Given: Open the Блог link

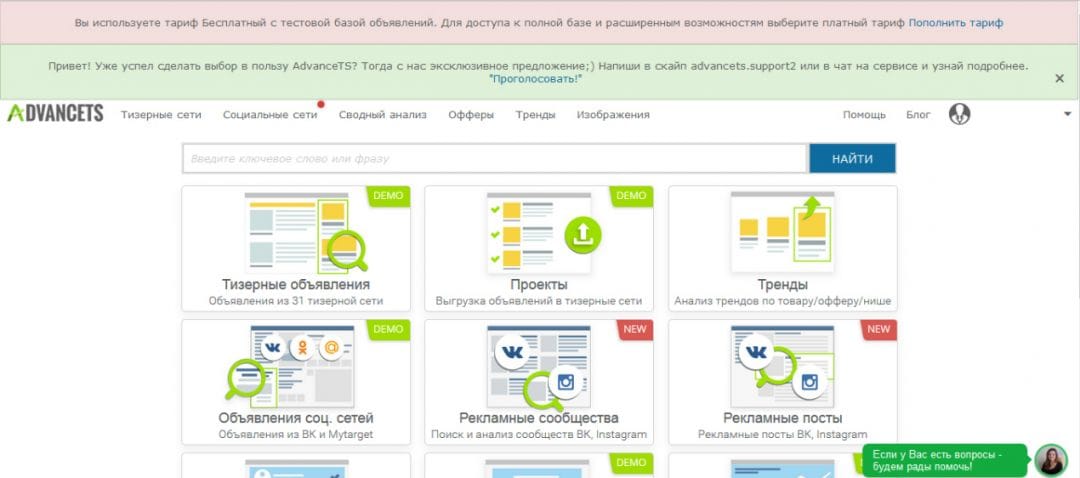Looking at the screenshot, I should [918, 115].
